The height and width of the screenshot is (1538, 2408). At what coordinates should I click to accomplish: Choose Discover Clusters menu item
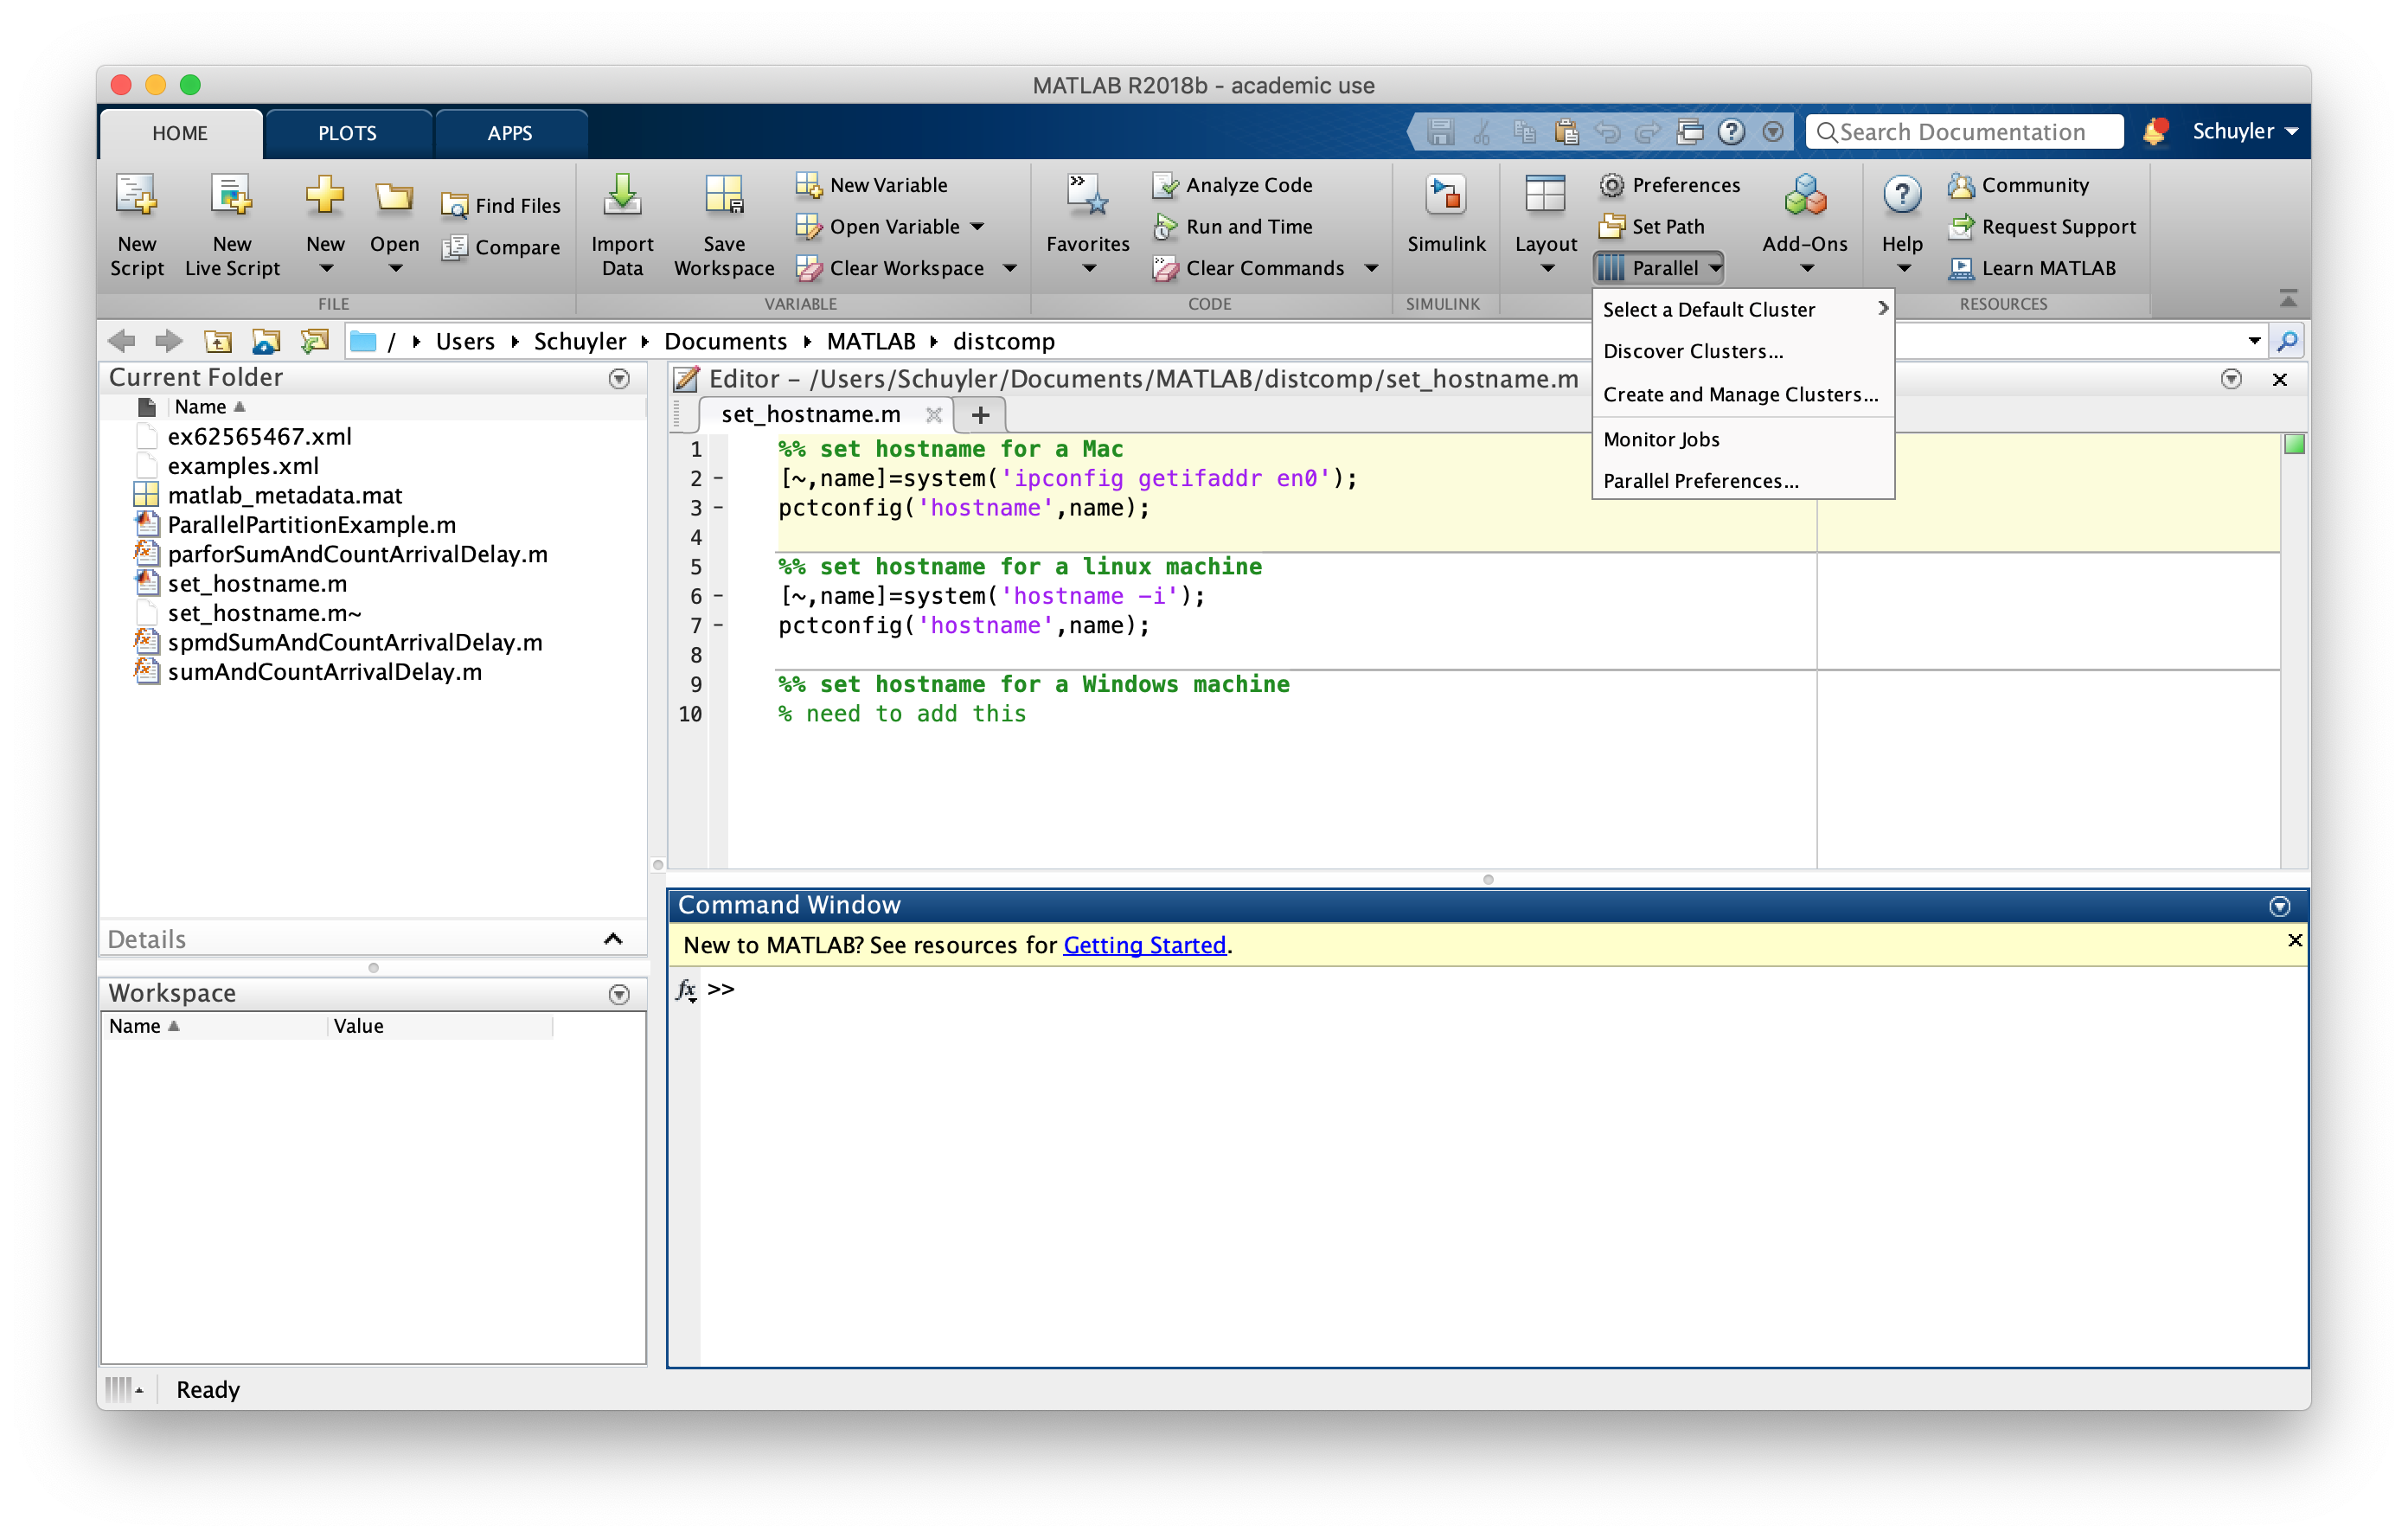pyautogui.click(x=1742, y=352)
